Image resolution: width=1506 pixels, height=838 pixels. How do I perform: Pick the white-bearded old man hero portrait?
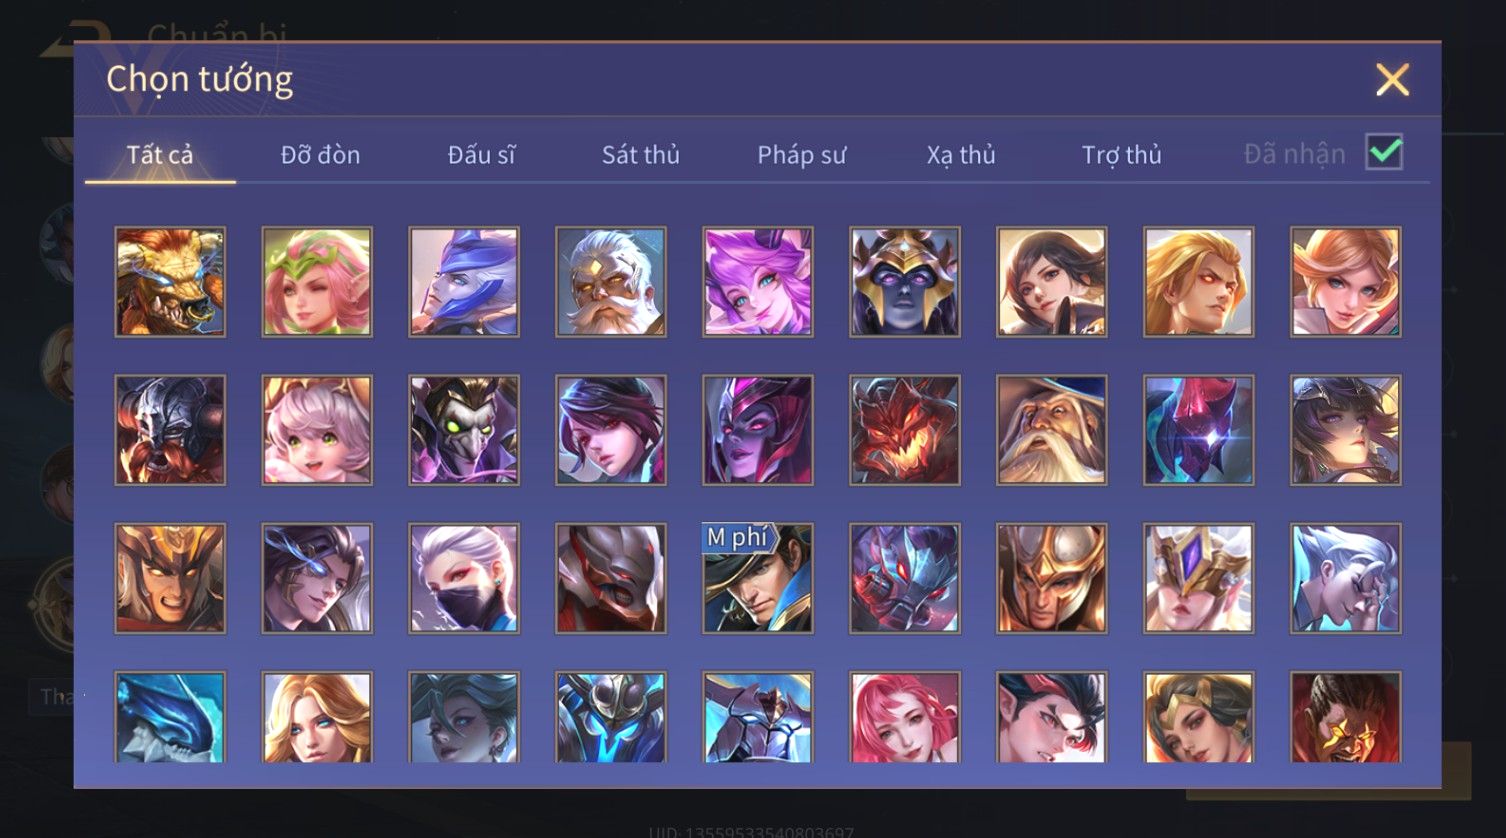tap(611, 281)
